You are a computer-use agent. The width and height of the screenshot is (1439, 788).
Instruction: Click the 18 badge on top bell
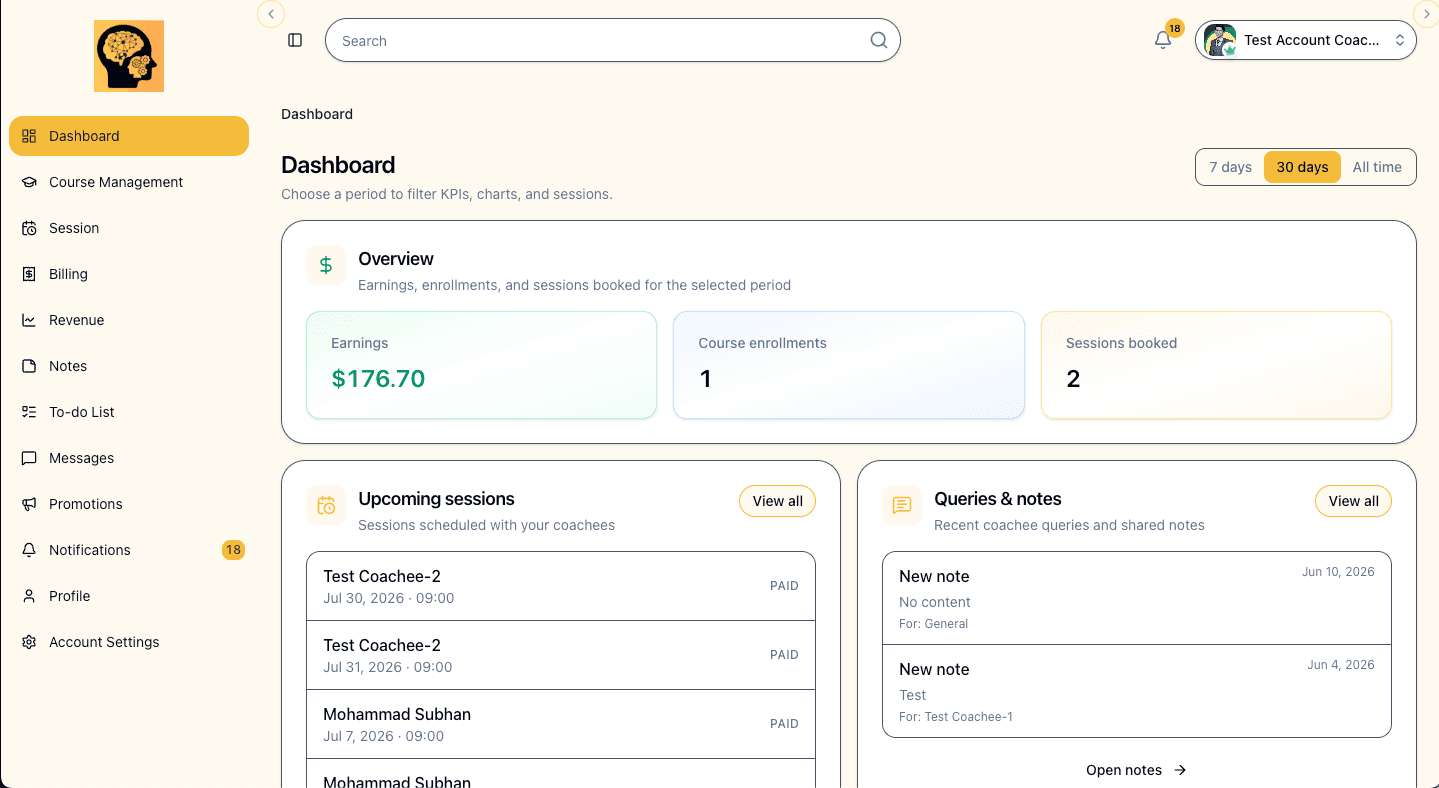coord(1175,28)
